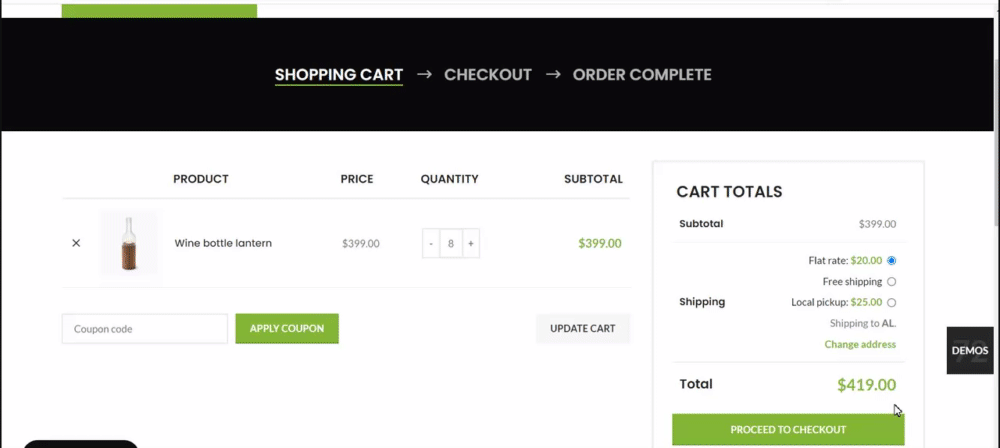Remove Wine bottle lantern from cart
This screenshot has height=448, width=1000.
click(76, 243)
